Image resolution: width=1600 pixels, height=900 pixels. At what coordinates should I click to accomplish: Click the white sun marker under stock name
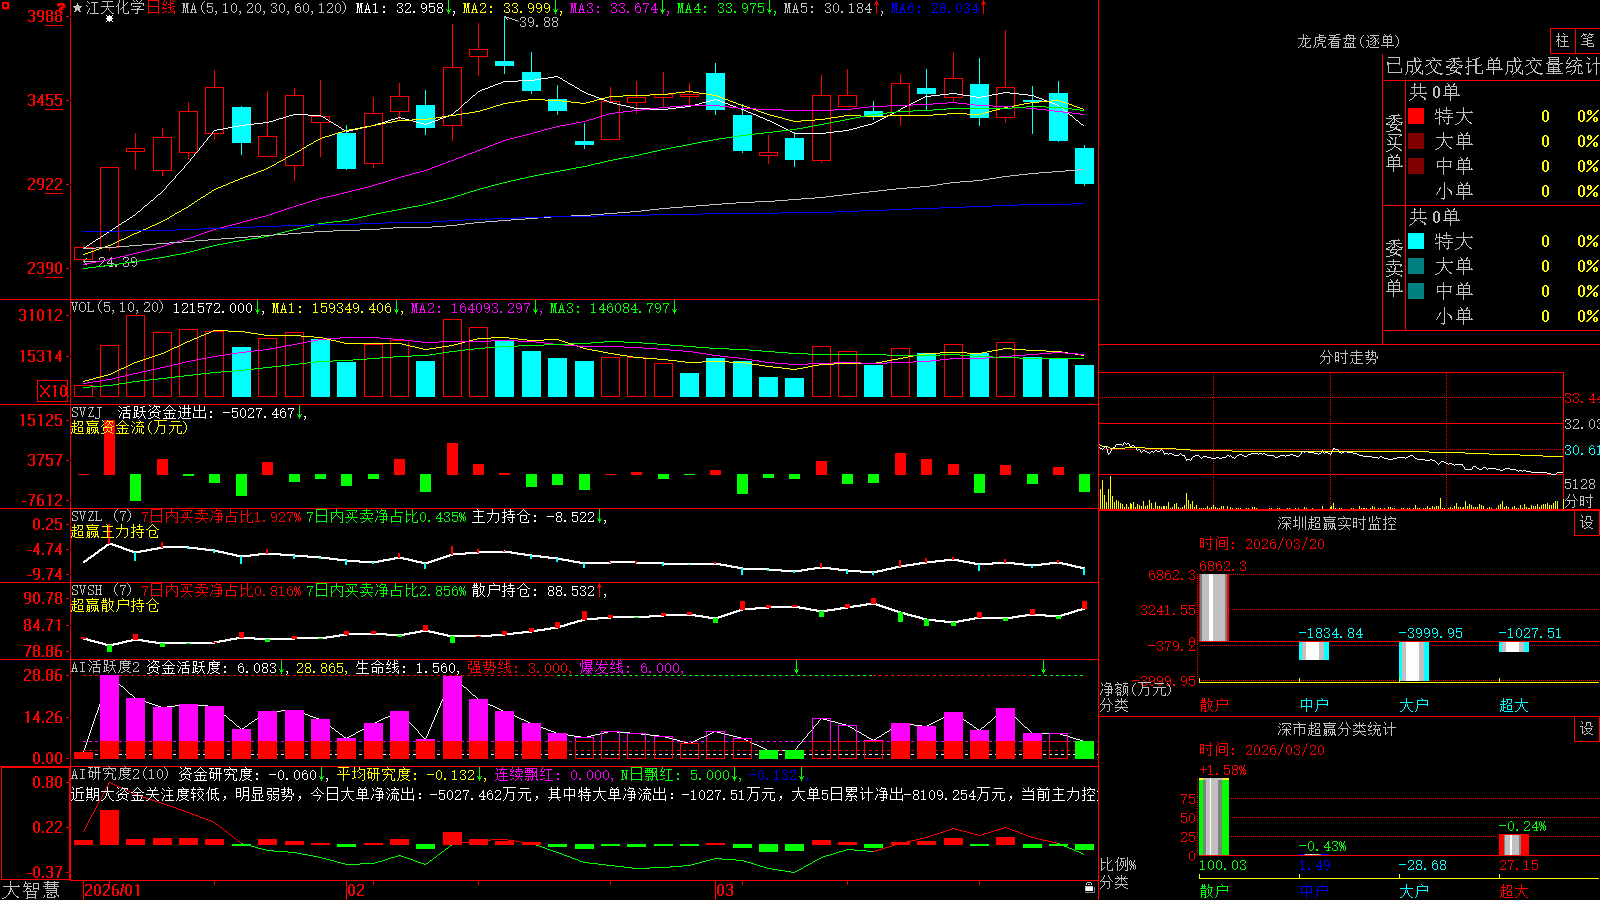click(x=109, y=19)
